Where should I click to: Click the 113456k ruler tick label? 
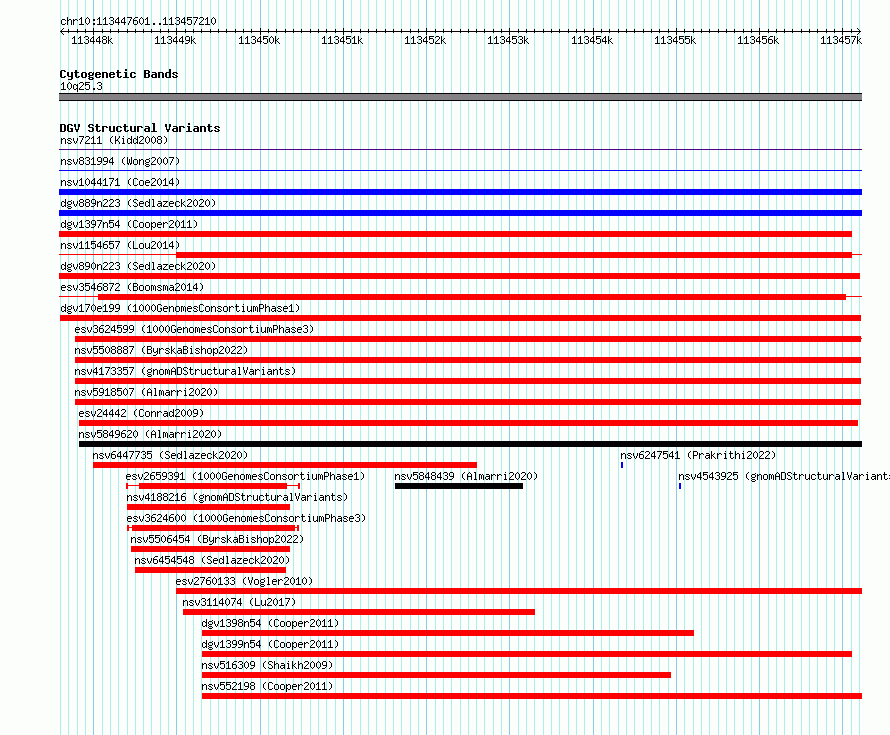(x=758, y=40)
